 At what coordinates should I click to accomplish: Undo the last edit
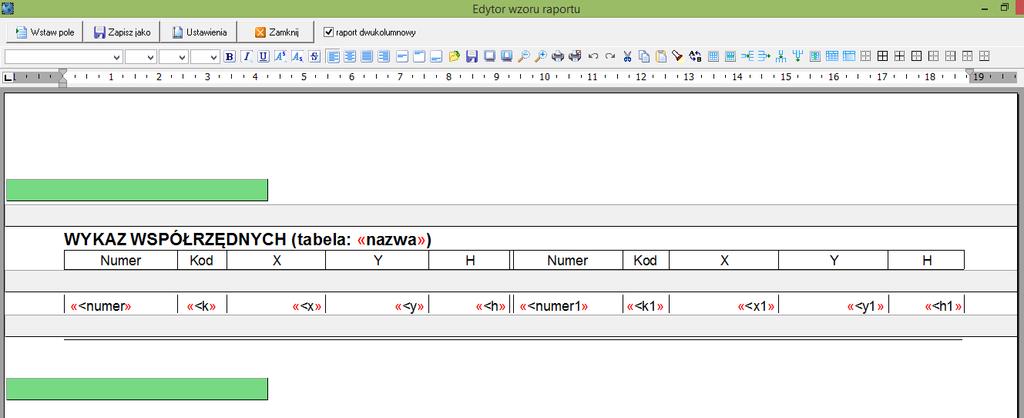coord(593,56)
